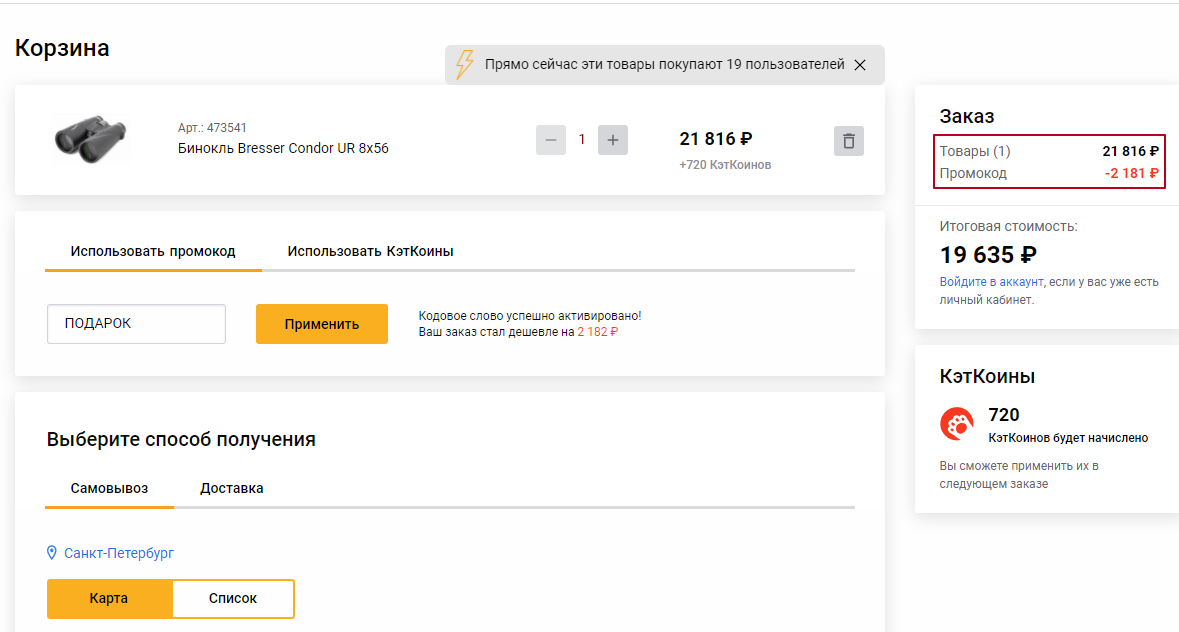
Task: Click the КэтКоины paw icon
Action: 957,425
